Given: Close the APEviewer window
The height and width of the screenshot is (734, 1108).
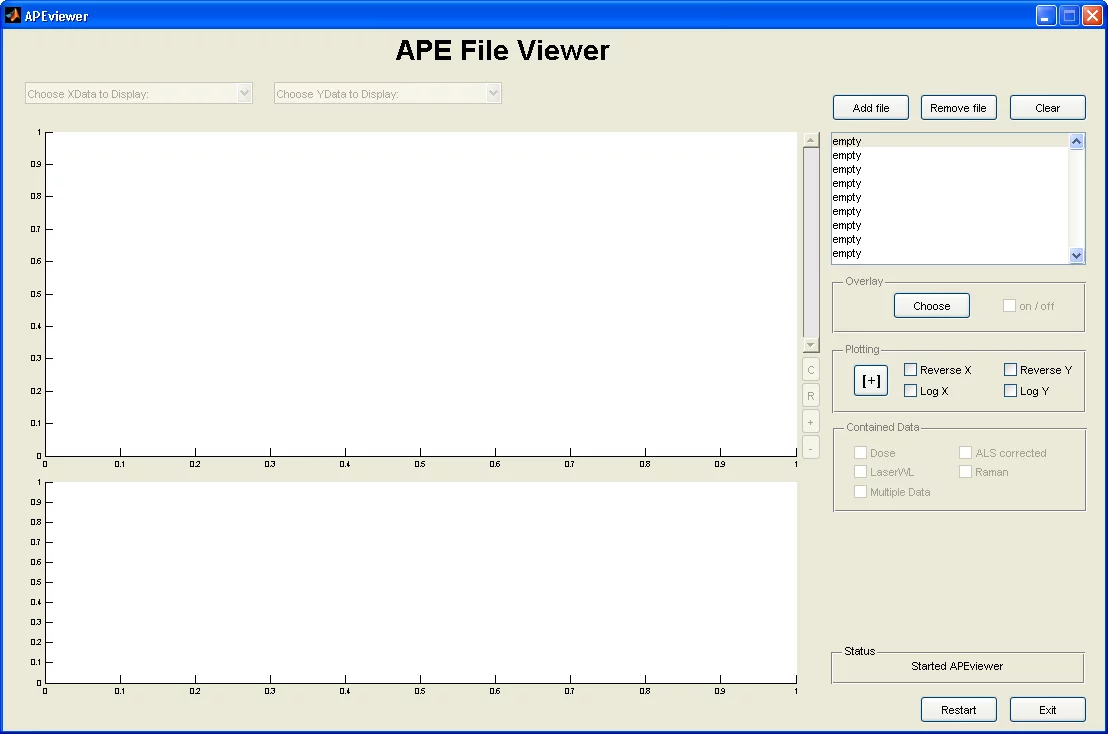Looking at the screenshot, I should tap(1092, 16).
